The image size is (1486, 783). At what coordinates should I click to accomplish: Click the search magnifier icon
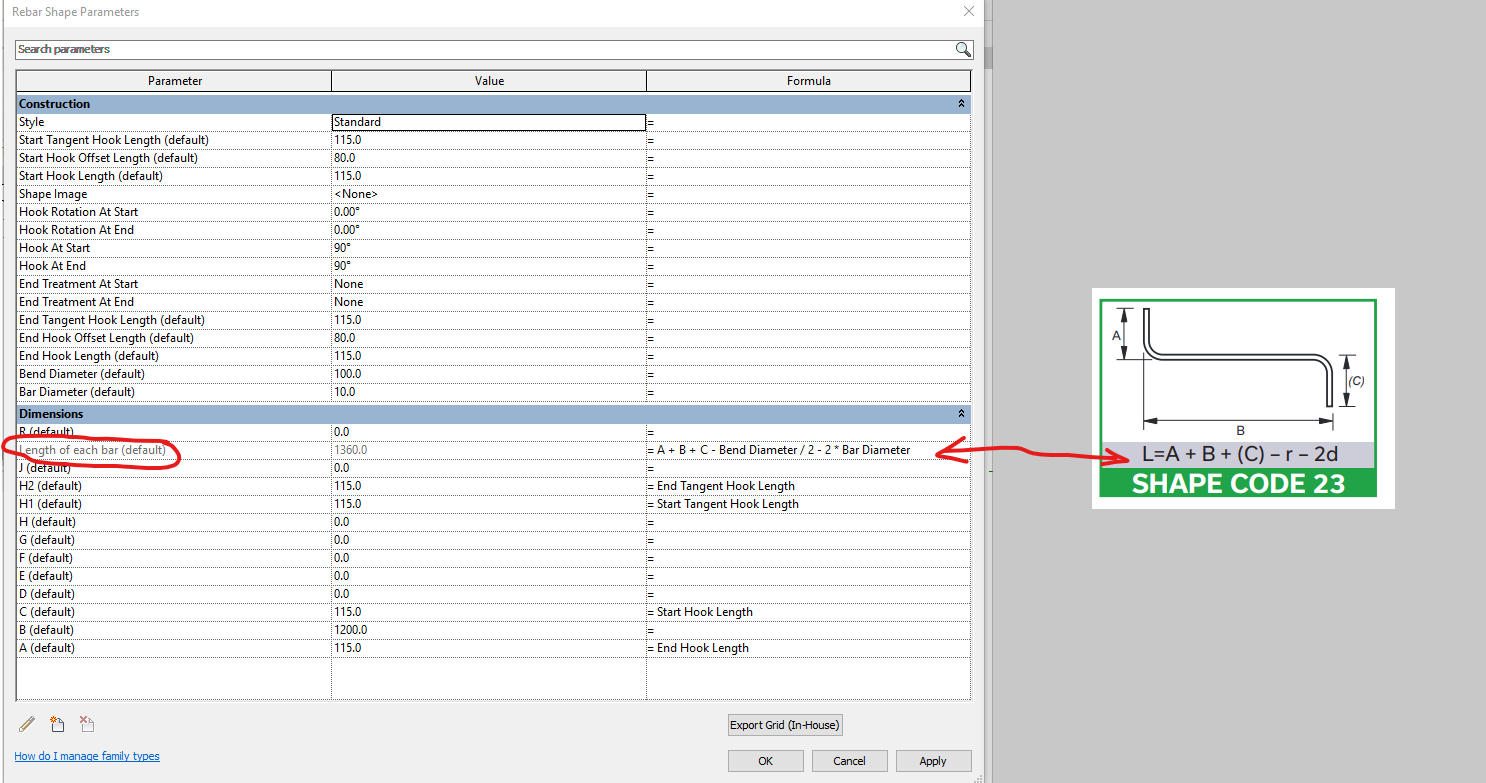pos(962,48)
